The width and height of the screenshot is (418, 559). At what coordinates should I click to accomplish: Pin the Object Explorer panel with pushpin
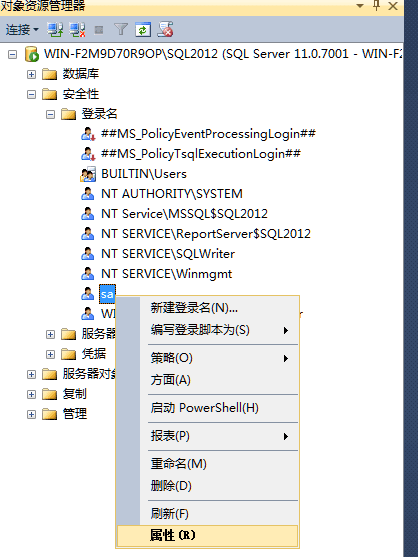tap(377, 6)
